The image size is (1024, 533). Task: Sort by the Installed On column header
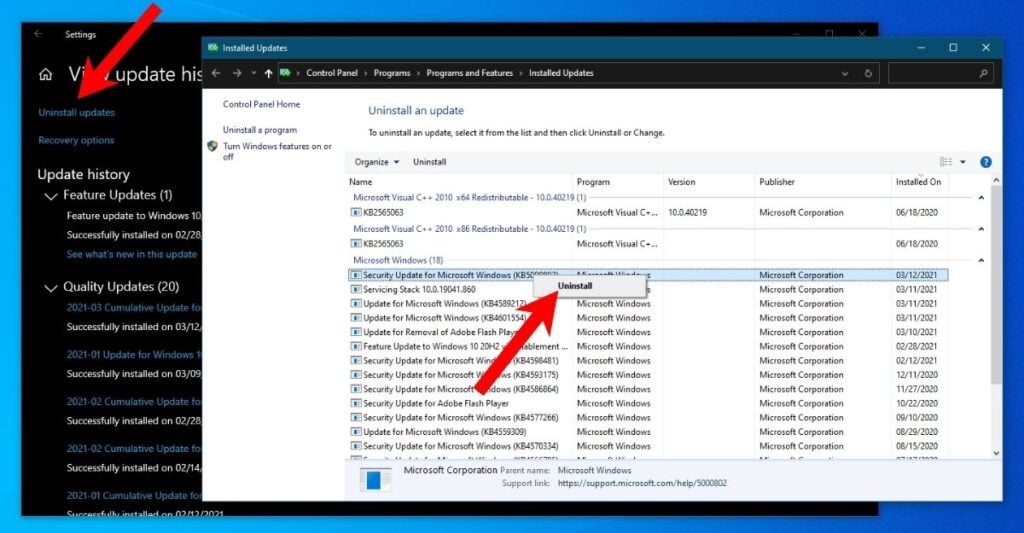tap(918, 182)
